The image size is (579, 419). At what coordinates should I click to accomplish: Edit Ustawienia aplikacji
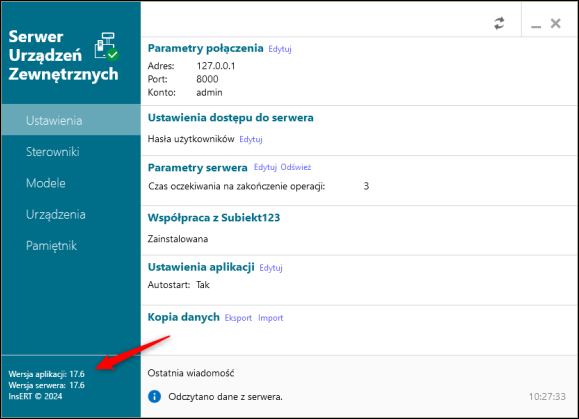point(271,268)
